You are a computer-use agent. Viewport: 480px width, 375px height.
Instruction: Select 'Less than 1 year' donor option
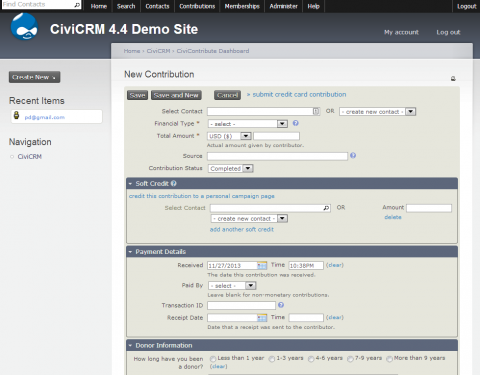pos(213,359)
